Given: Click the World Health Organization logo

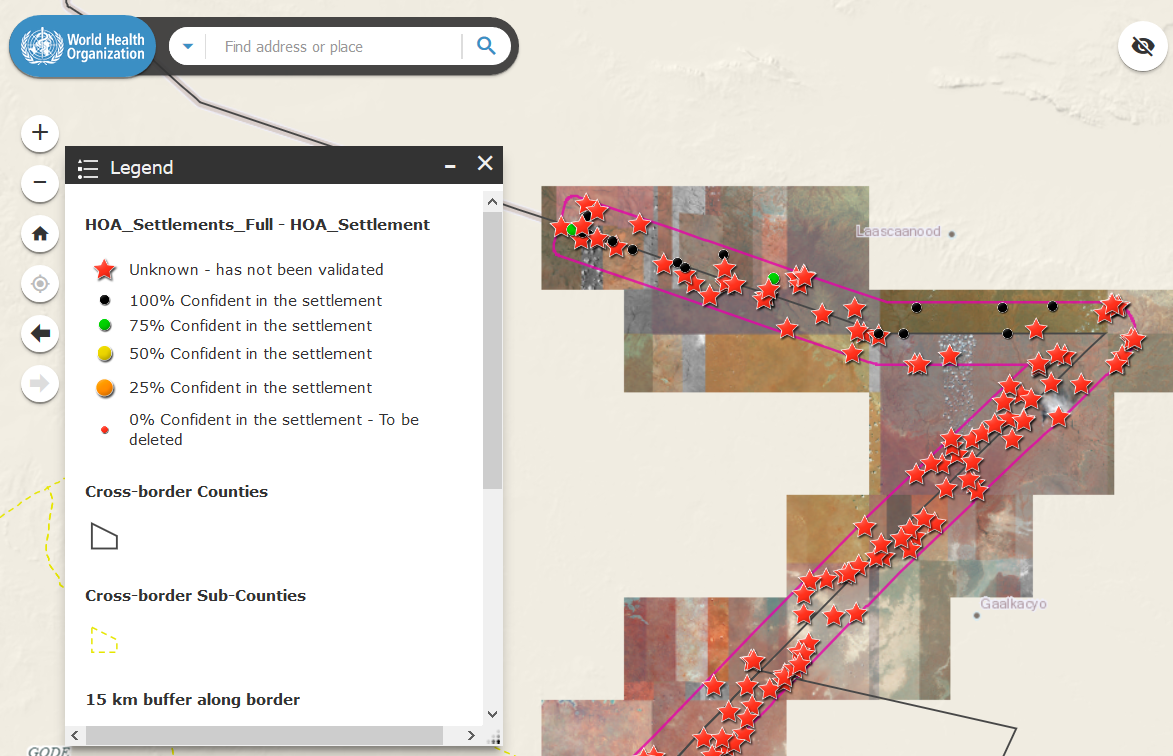Looking at the screenshot, I should click(x=84, y=46).
